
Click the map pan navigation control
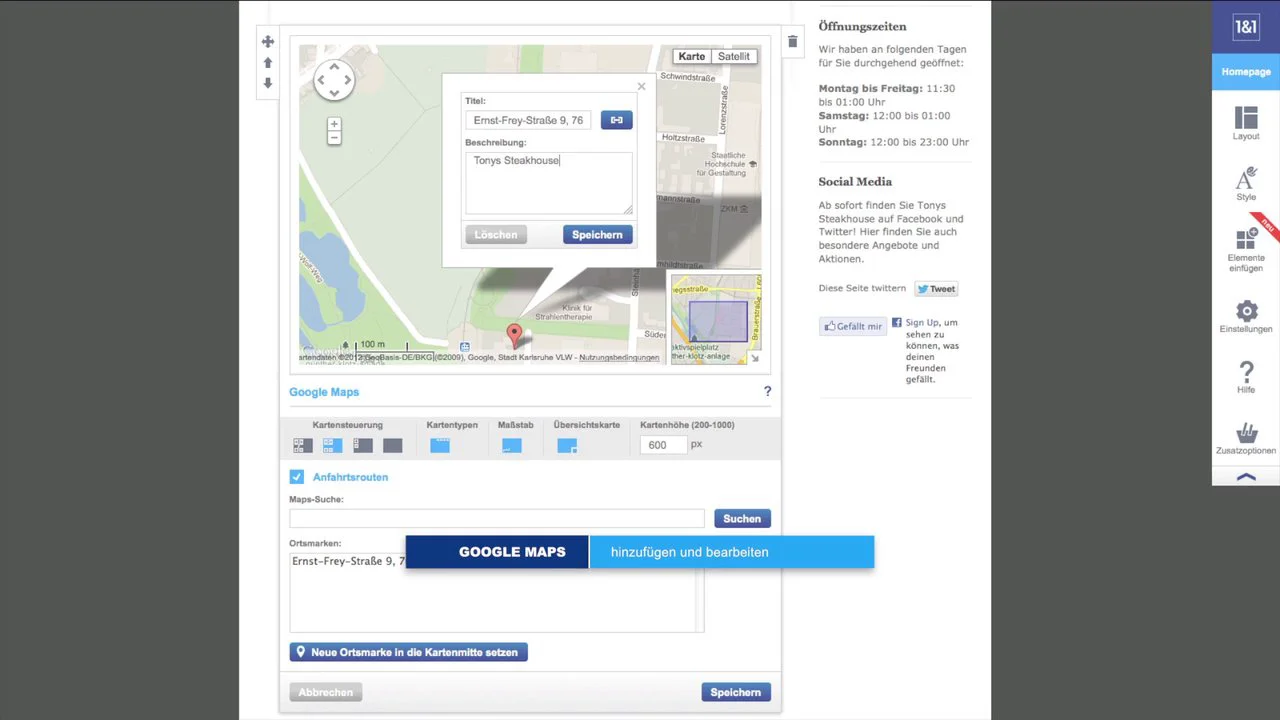click(x=334, y=80)
